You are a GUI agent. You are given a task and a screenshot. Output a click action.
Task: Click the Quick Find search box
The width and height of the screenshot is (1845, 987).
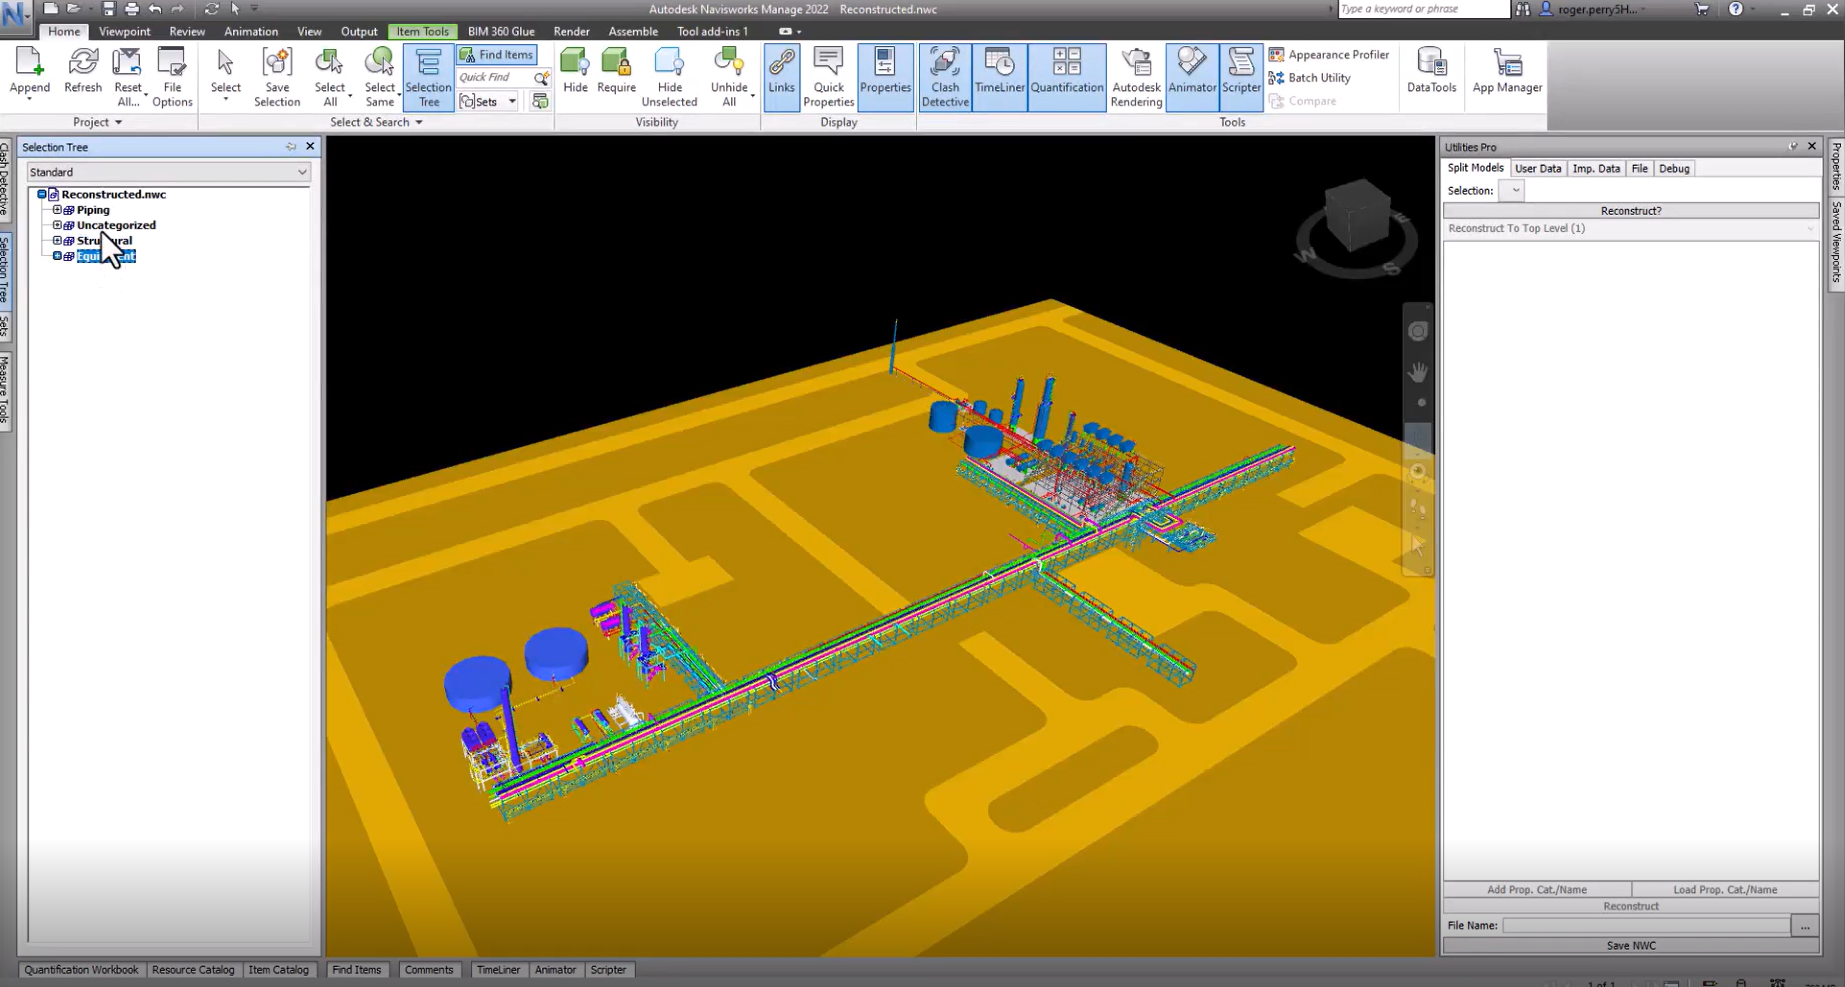point(496,77)
